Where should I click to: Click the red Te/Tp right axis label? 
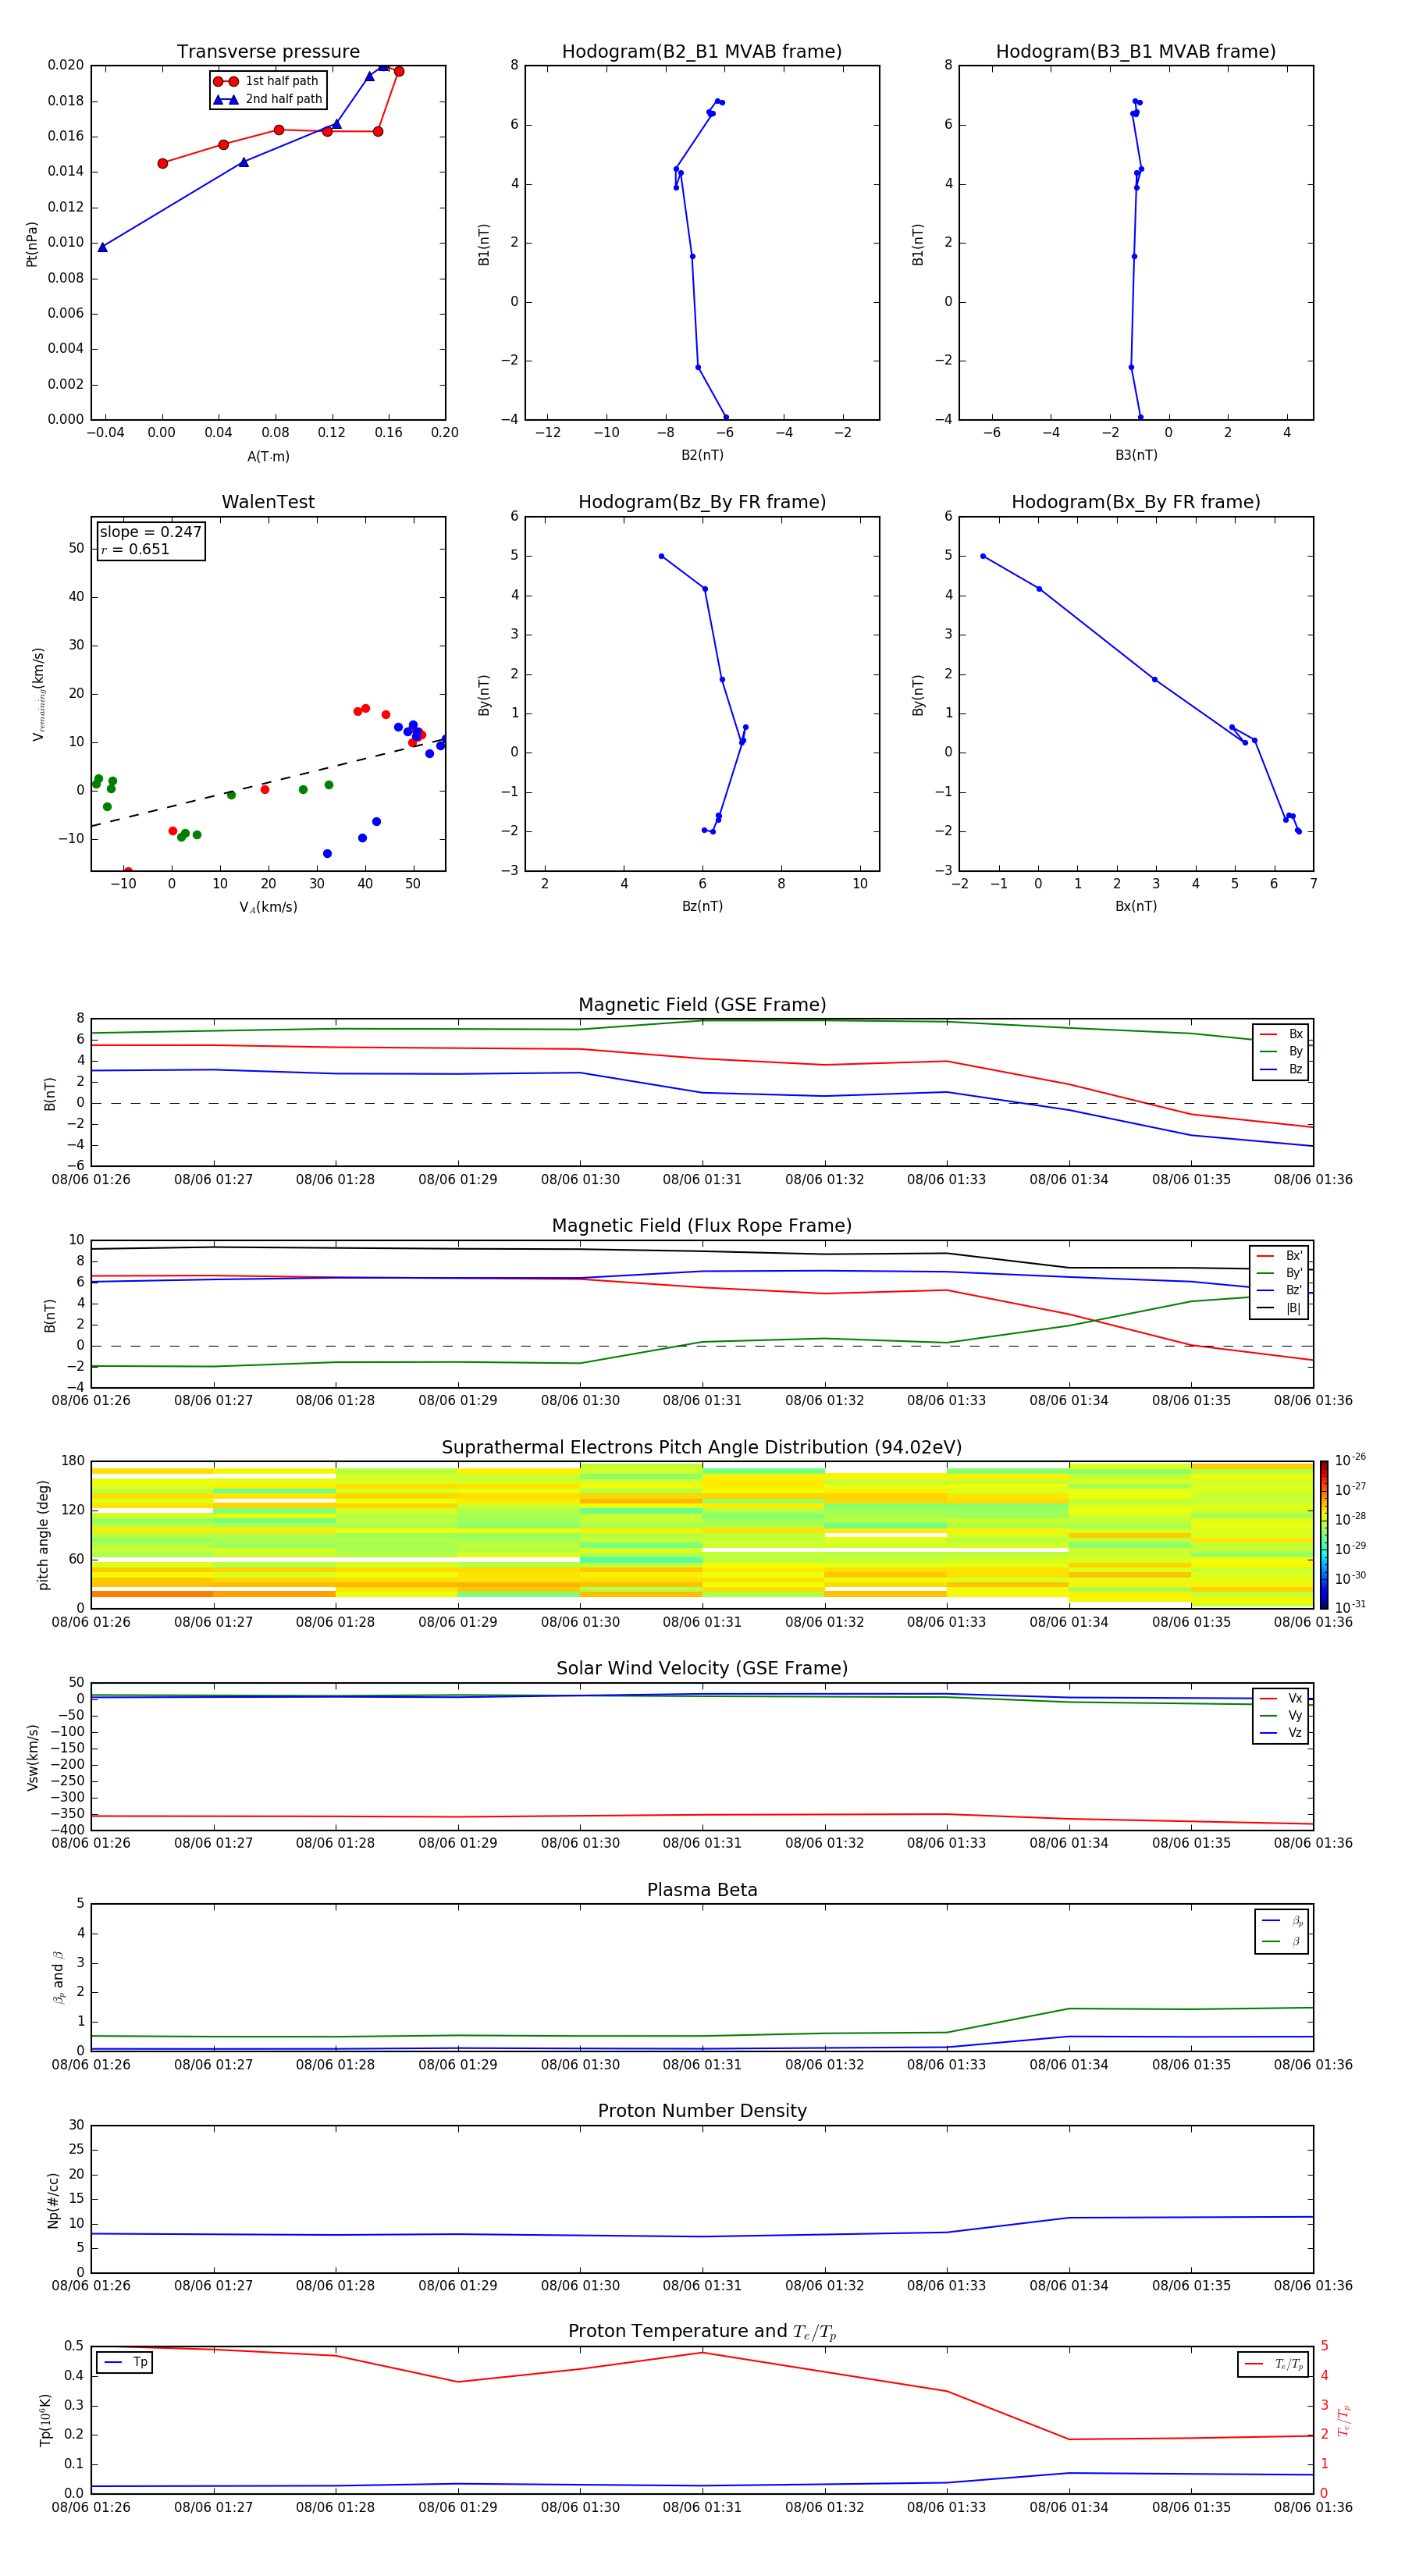coord(1344,2421)
